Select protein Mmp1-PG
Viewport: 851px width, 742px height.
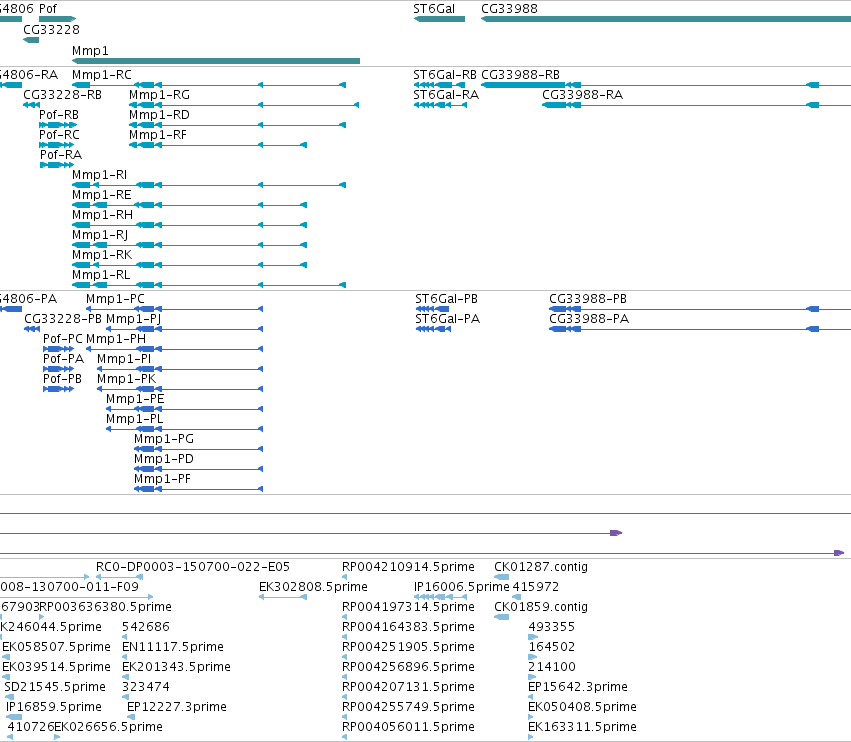click(x=164, y=440)
